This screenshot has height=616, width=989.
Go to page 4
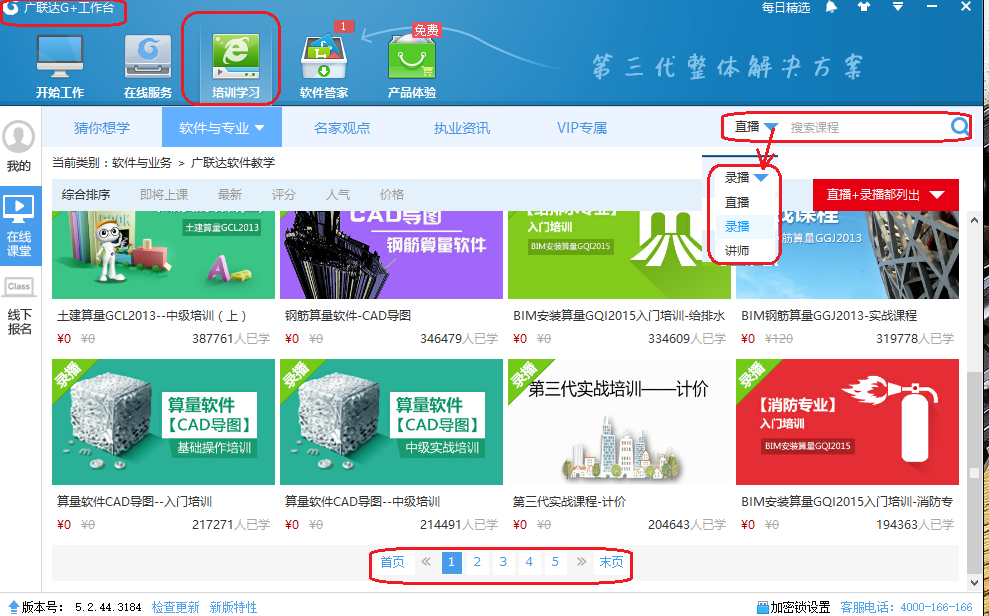(x=529, y=562)
